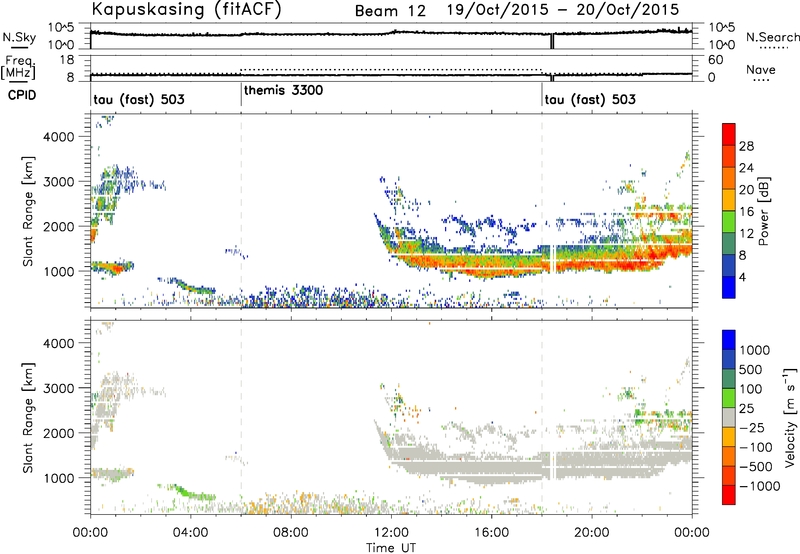Click the 'N.Sky' legend label
Viewport: 800px width, 554px height.
(19, 37)
